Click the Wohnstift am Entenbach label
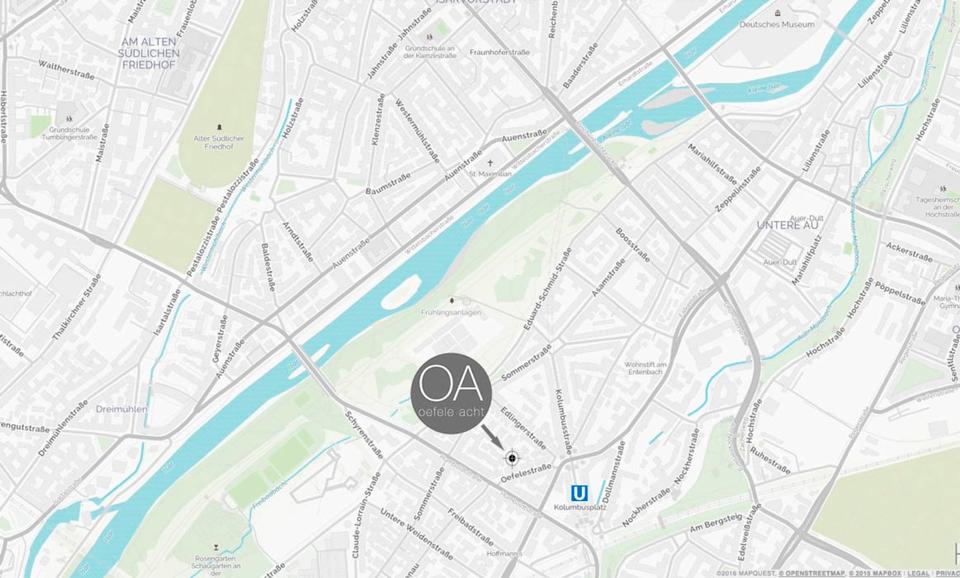The height and width of the screenshot is (578, 960). click(x=645, y=368)
